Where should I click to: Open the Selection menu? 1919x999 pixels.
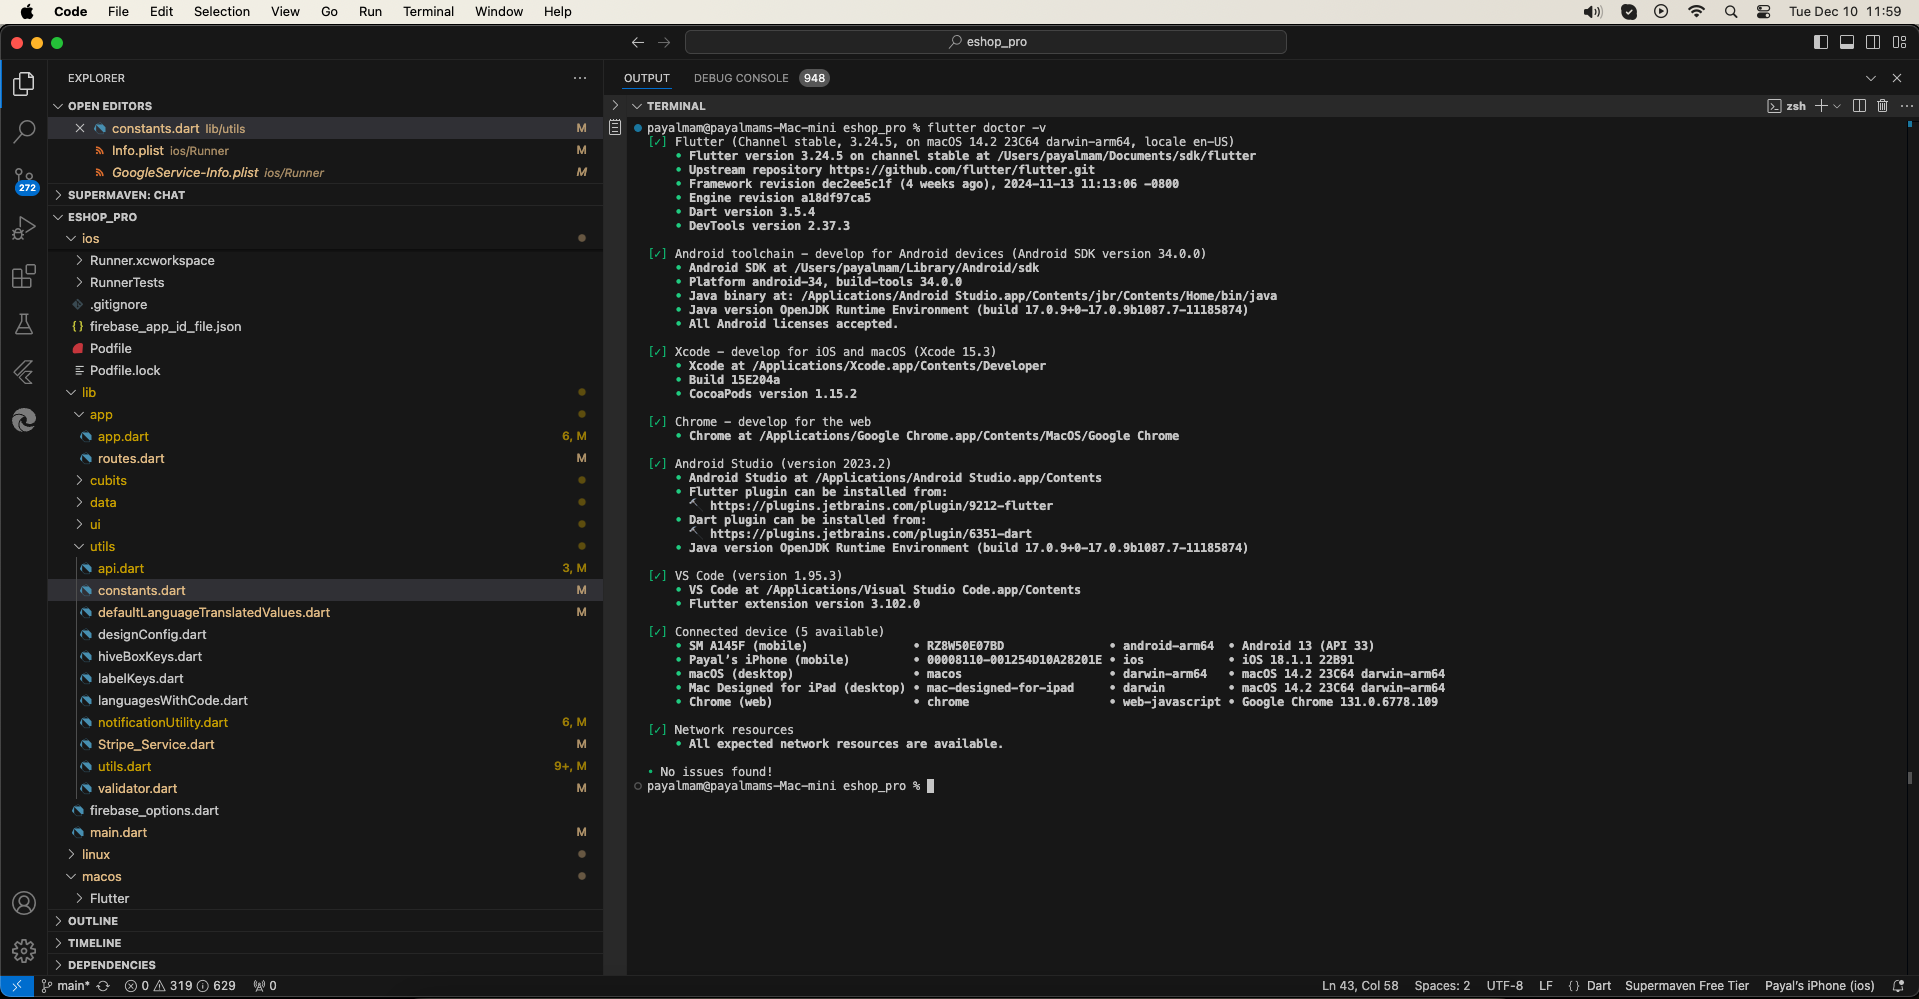[222, 12]
